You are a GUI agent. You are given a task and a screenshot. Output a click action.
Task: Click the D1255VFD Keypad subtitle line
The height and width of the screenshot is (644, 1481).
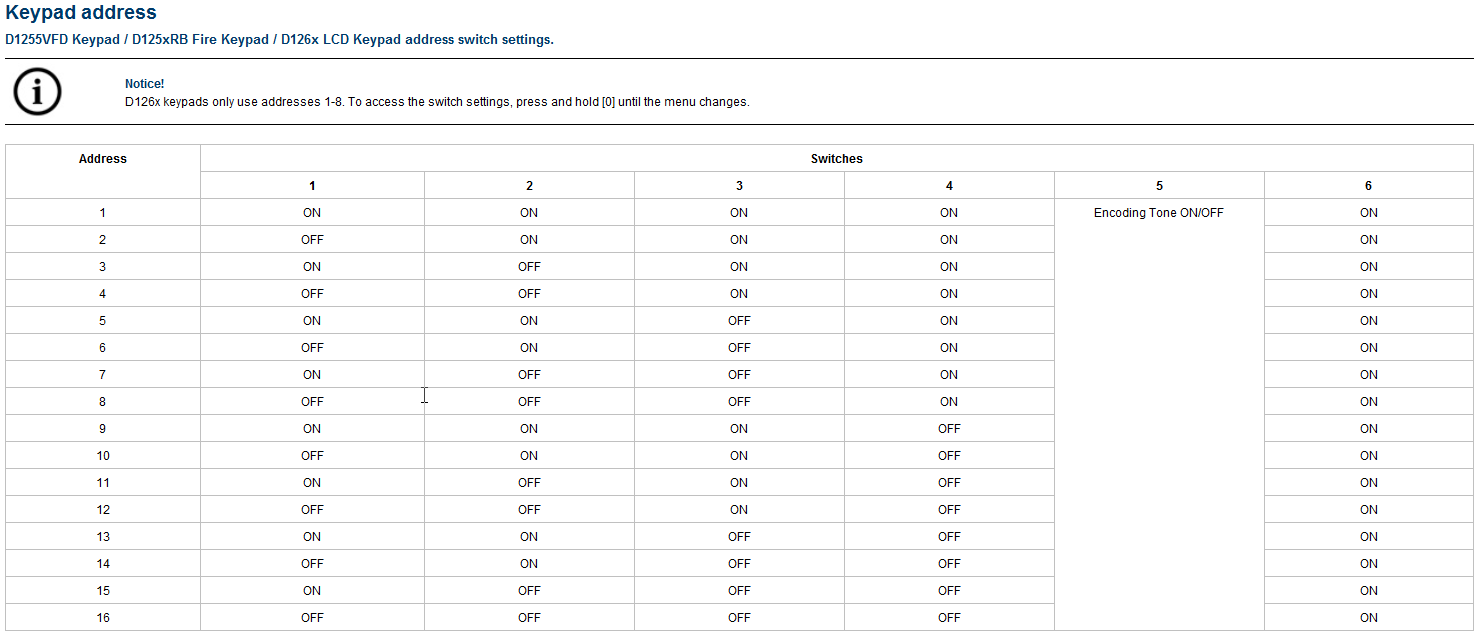279,40
